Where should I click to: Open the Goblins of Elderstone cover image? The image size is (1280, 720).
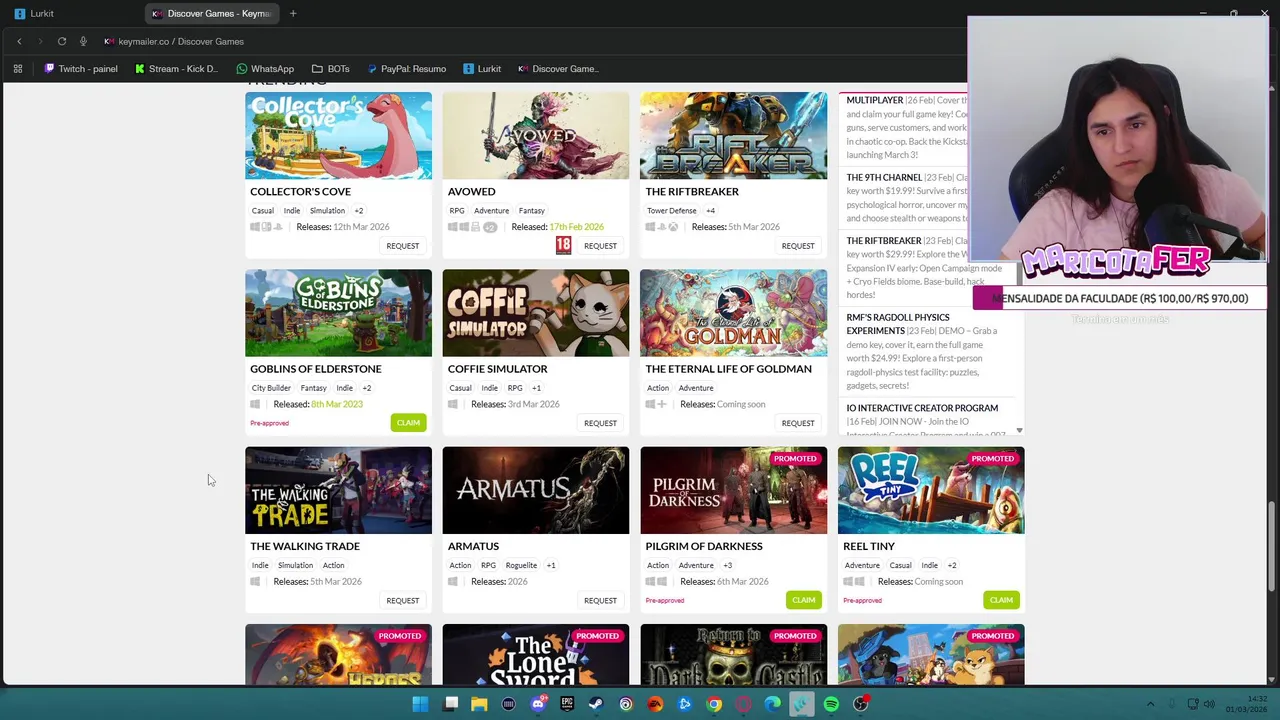[x=339, y=313]
